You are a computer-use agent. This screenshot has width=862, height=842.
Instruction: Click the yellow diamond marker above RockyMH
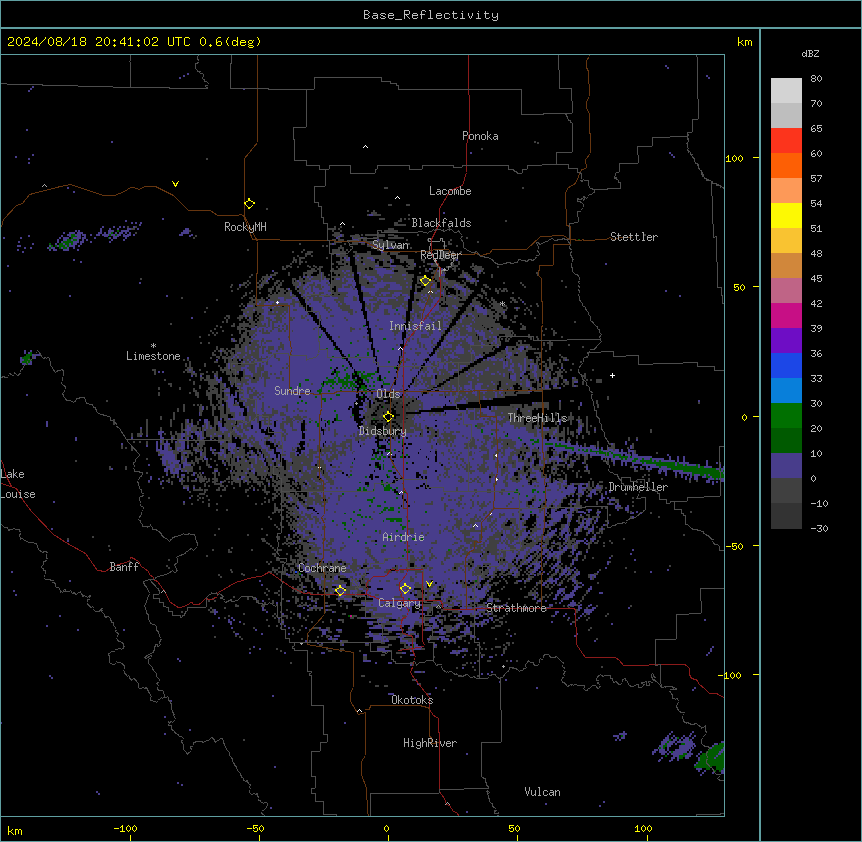point(249,204)
